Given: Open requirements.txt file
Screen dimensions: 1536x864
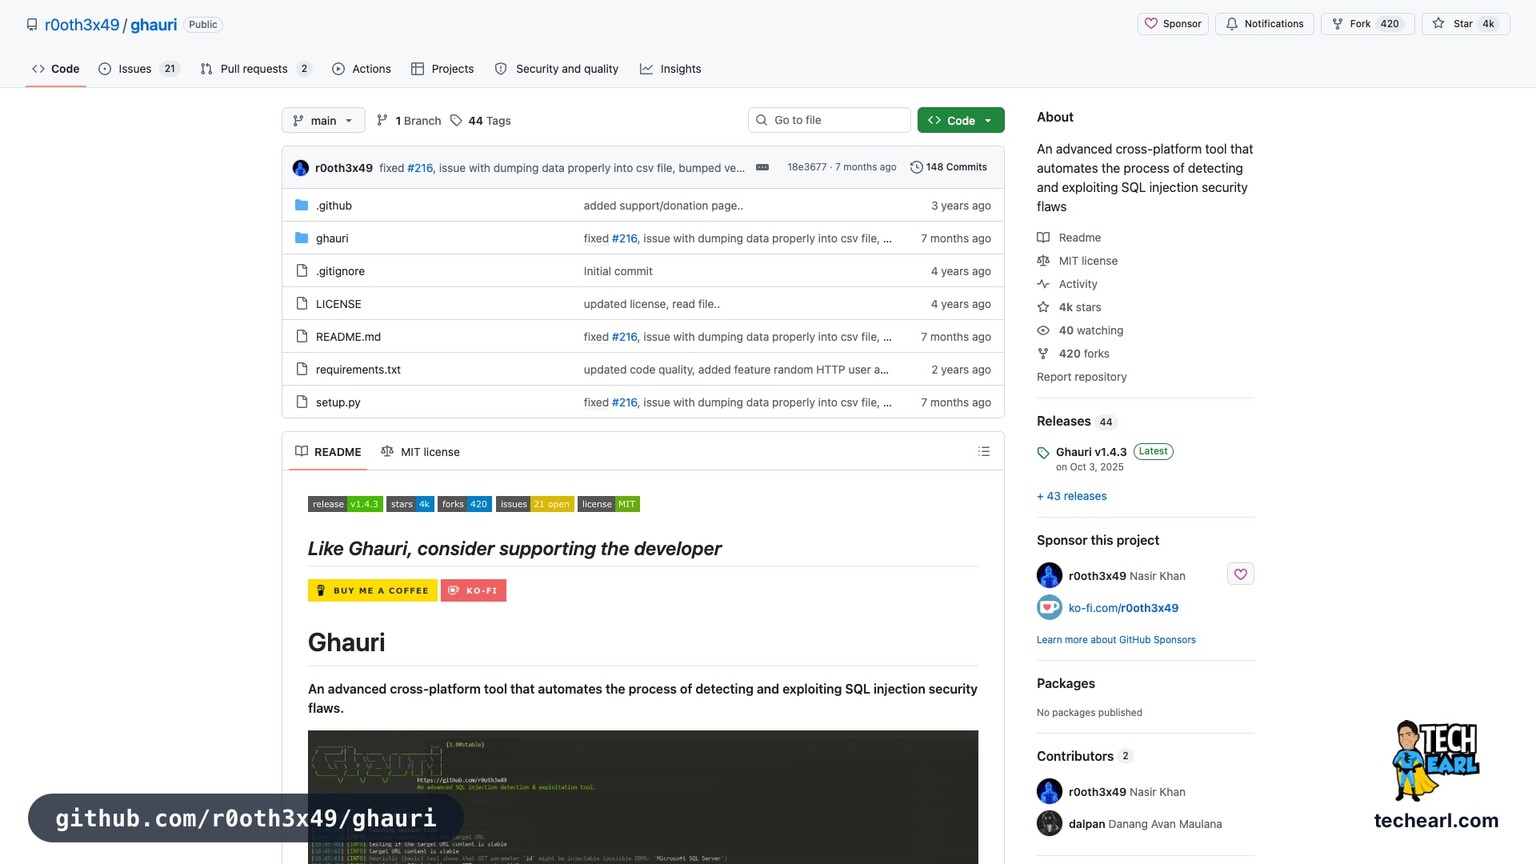Looking at the screenshot, I should (358, 370).
